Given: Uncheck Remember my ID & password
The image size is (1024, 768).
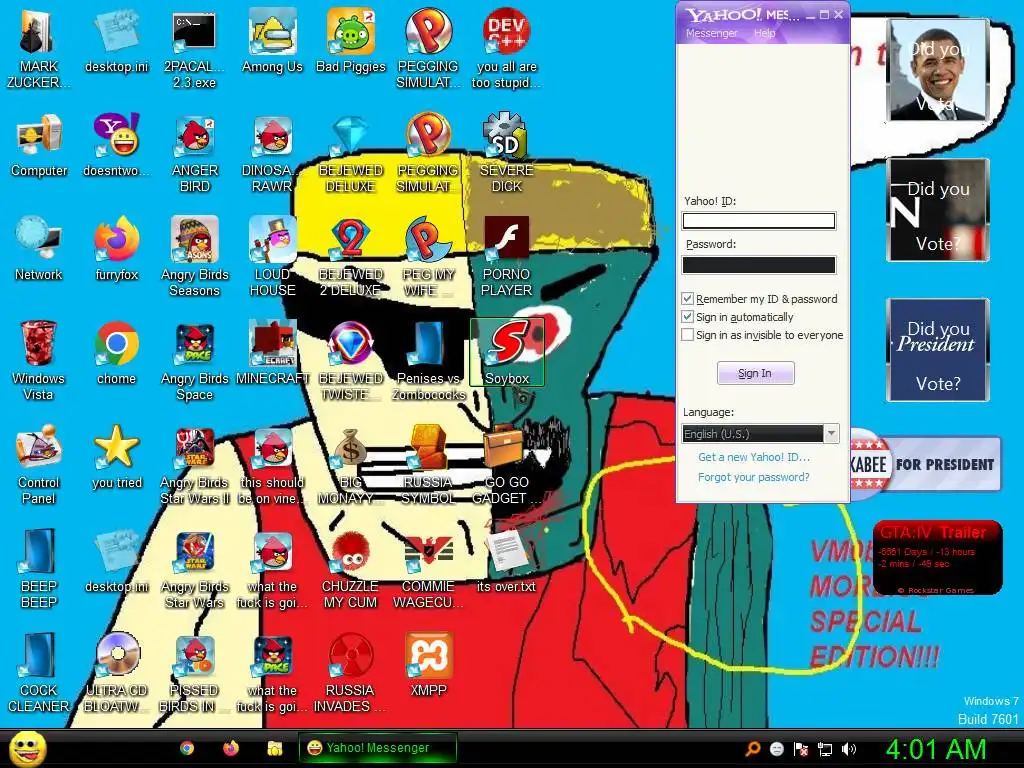Looking at the screenshot, I should [687, 298].
